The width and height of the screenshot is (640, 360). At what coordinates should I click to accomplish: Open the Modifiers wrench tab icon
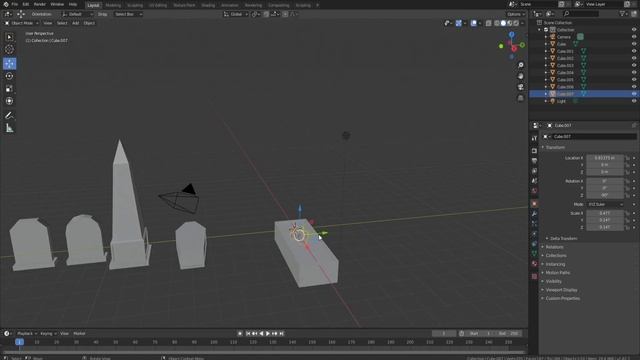(534, 214)
